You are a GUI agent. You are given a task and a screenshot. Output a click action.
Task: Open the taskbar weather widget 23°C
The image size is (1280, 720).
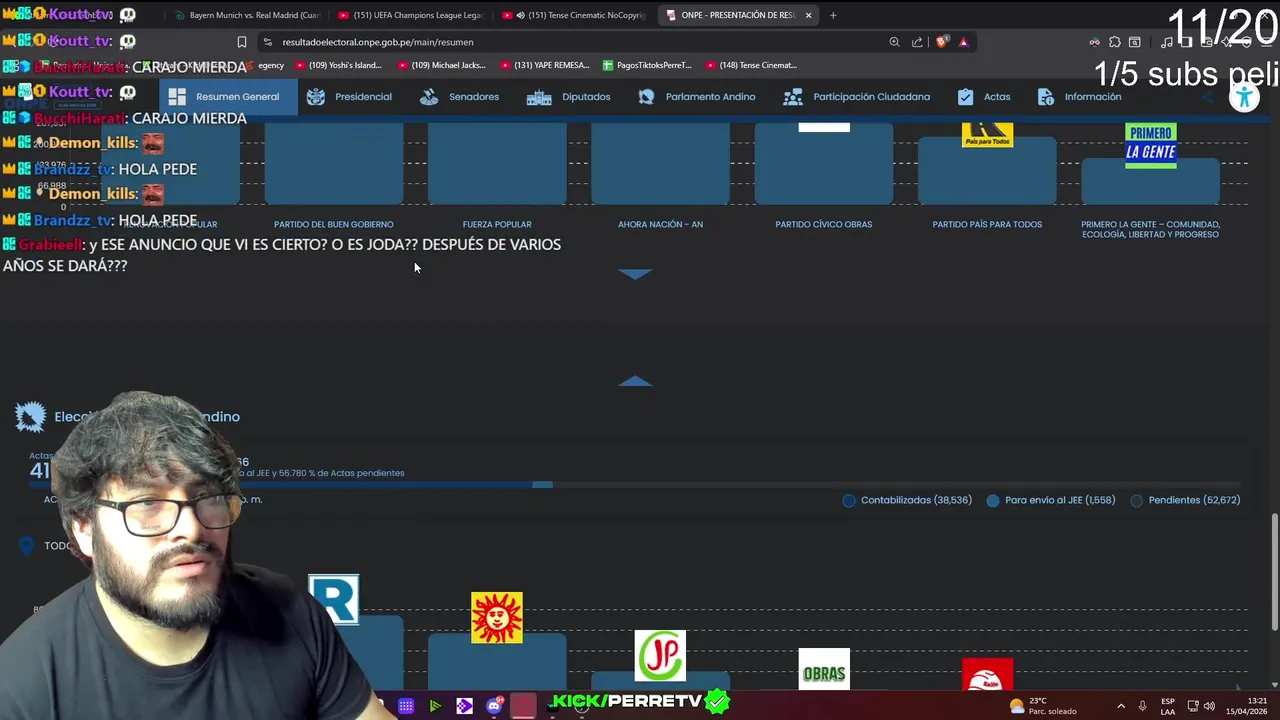(x=1043, y=706)
